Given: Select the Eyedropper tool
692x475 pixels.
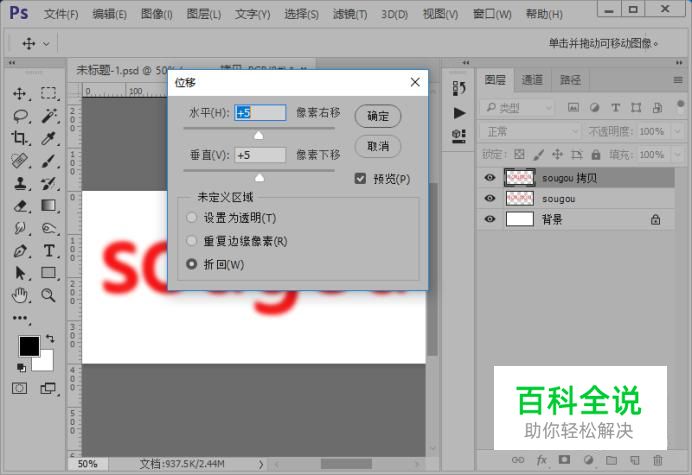Looking at the screenshot, I should tap(49, 138).
